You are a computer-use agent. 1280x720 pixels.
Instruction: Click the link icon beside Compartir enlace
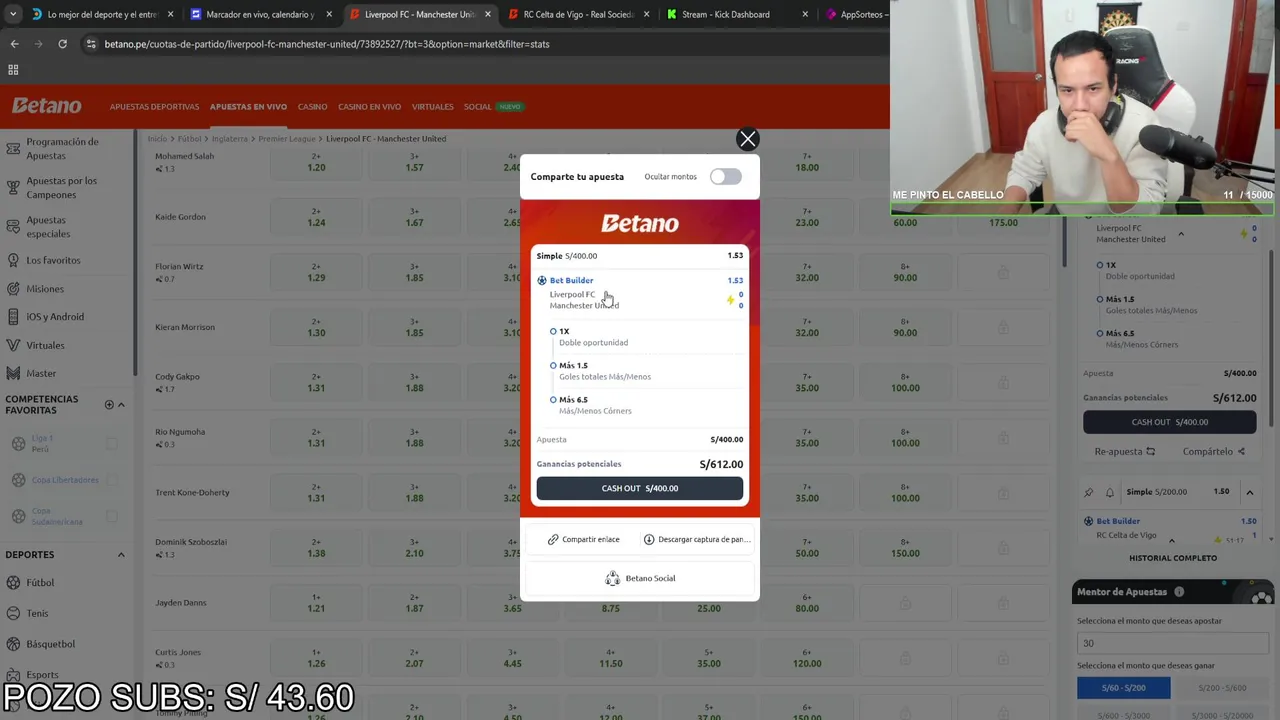click(553, 539)
